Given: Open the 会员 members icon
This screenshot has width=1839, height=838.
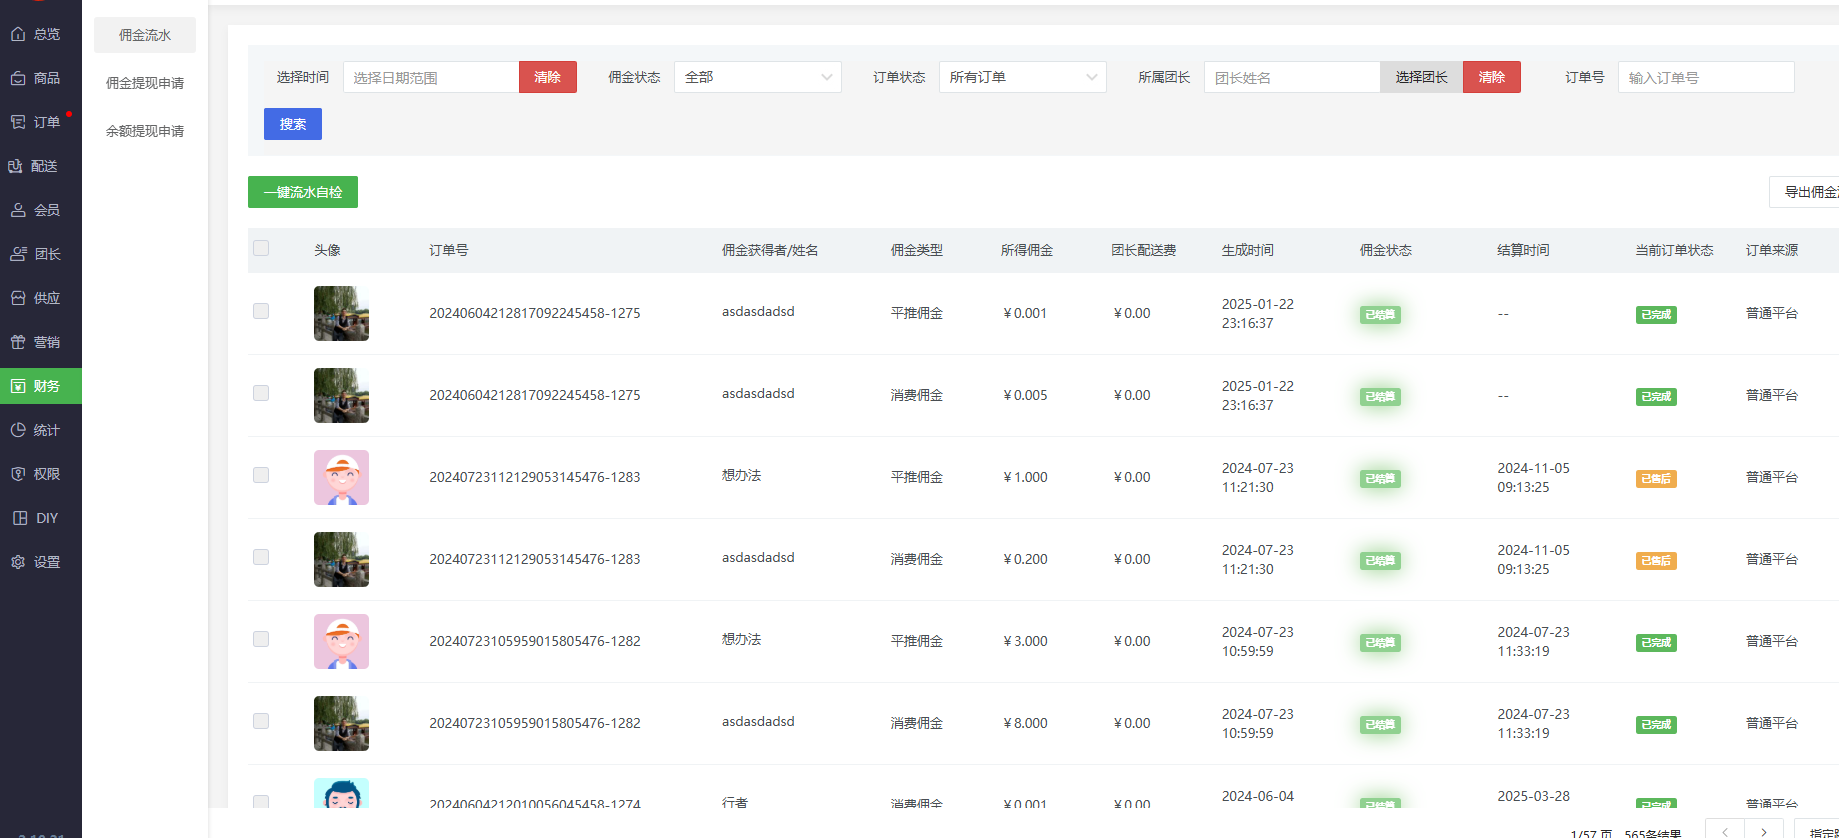Looking at the screenshot, I should tap(18, 210).
